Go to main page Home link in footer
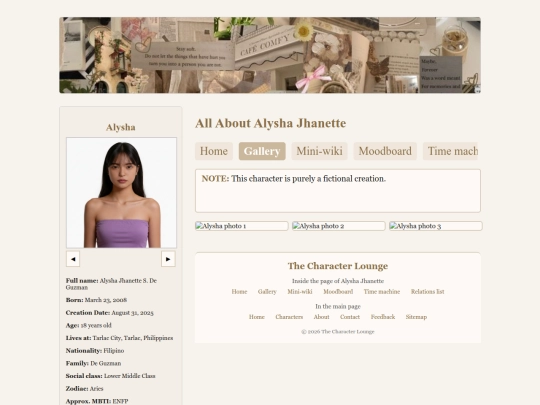The image size is (540, 405). pyautogui.click(x=257, y=317)
